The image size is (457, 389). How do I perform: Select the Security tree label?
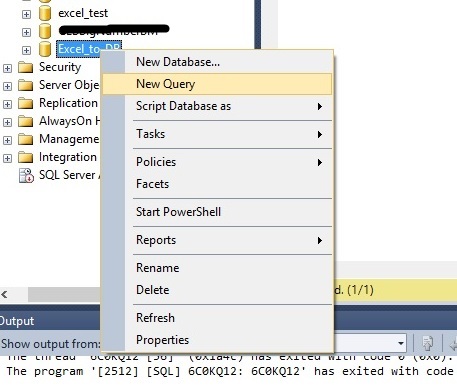(x=60, y=67)
